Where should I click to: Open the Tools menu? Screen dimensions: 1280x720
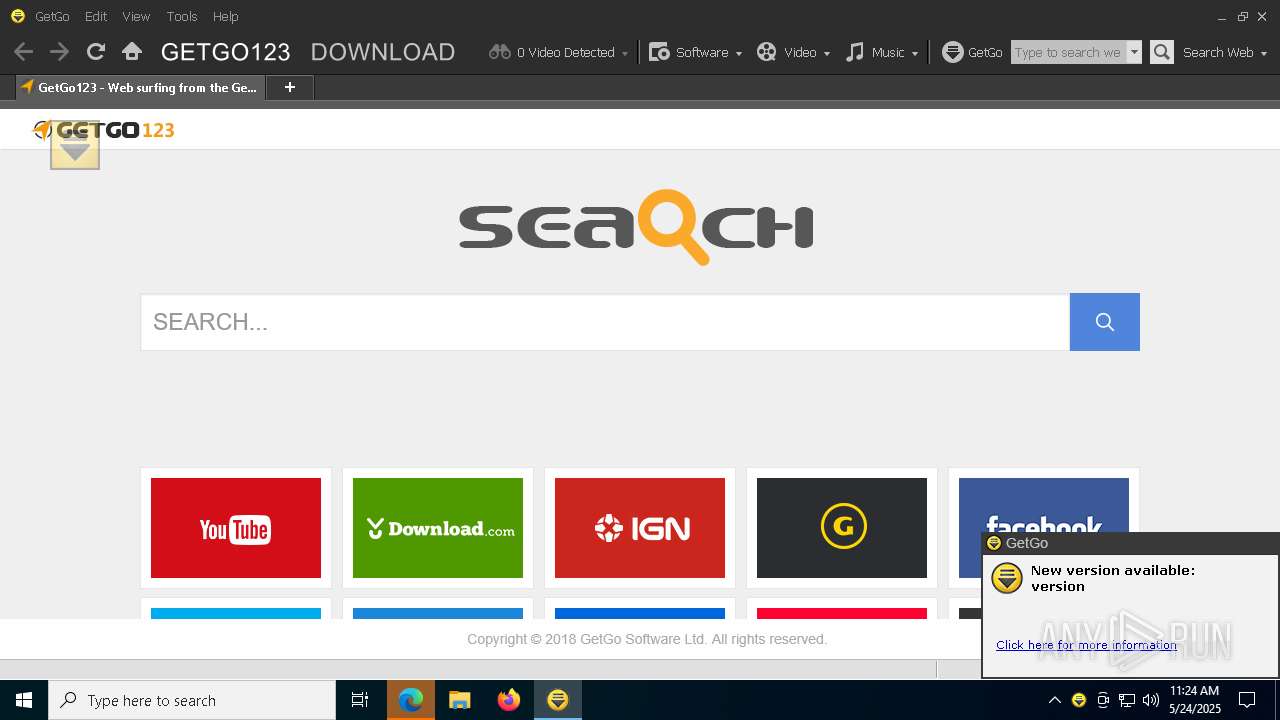[182, 16]
